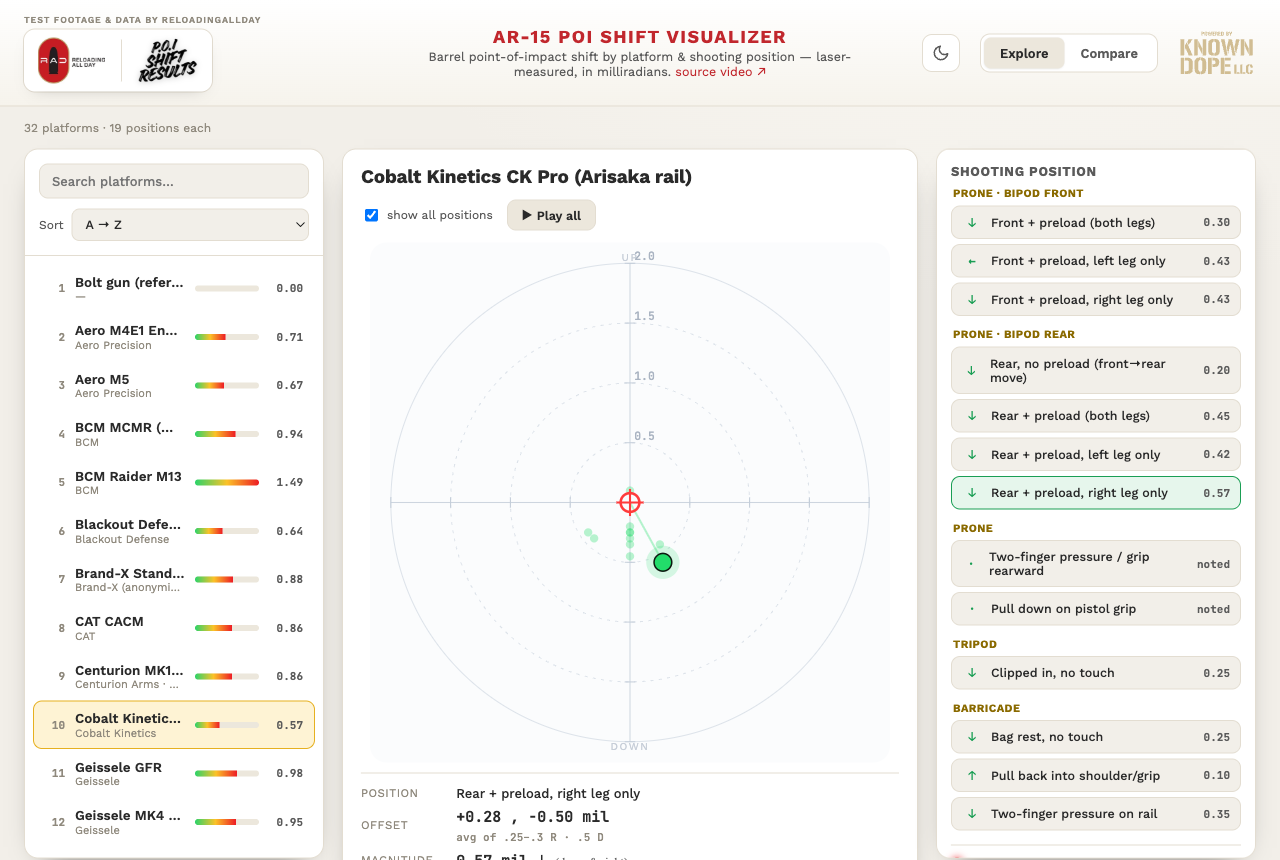Image resolution: width=1280 pixels, height=860 pixels.
Task: Select the CAT CACM platform
Action: pyautogui.click(x=174, y=628)
